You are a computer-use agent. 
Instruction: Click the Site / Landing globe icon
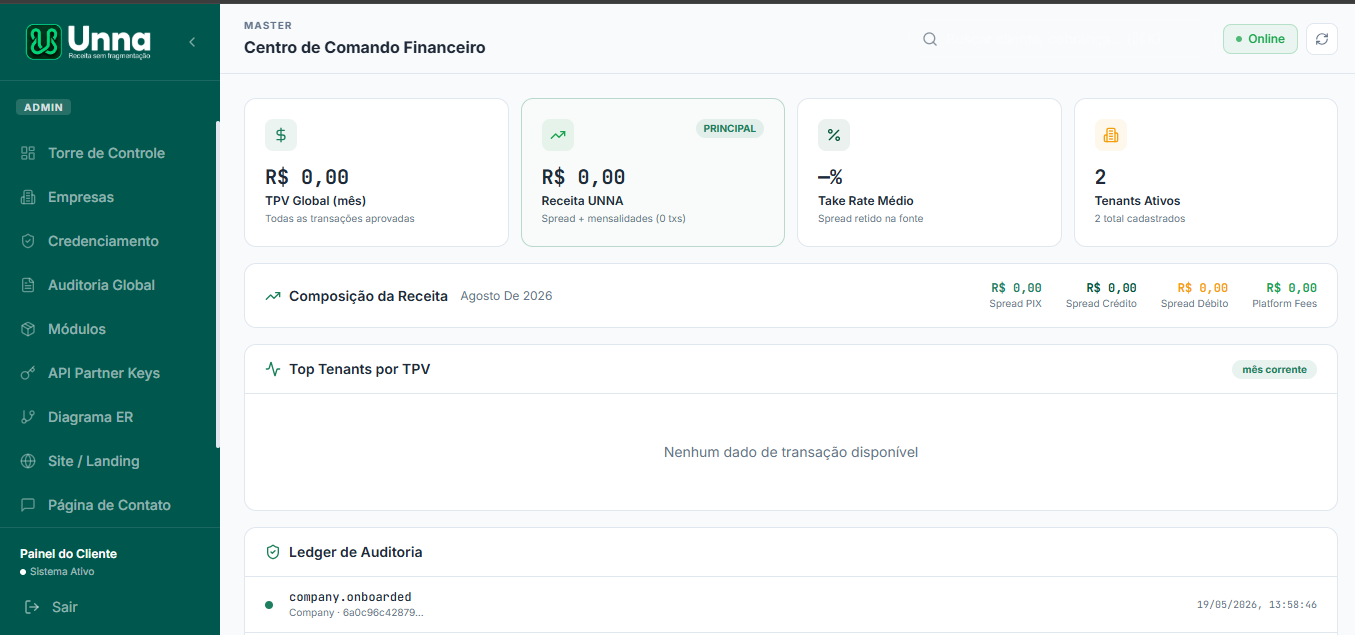[x=28, y=461]
